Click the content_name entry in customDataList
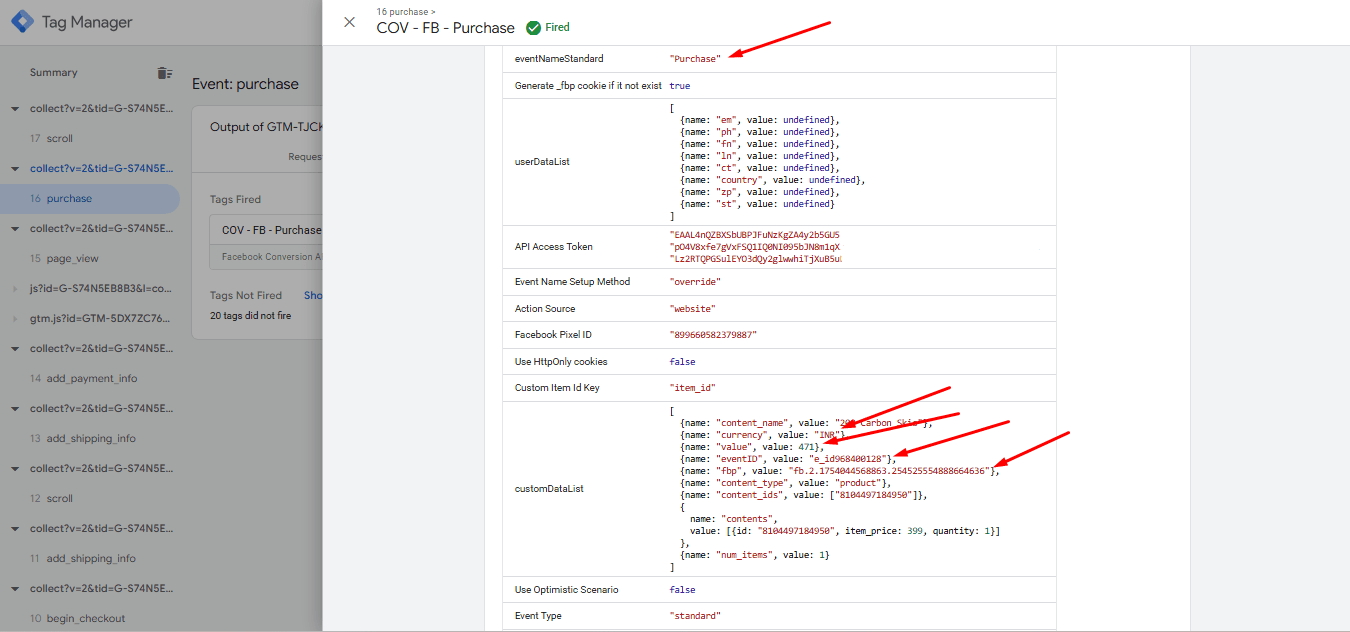 (806, 423)
